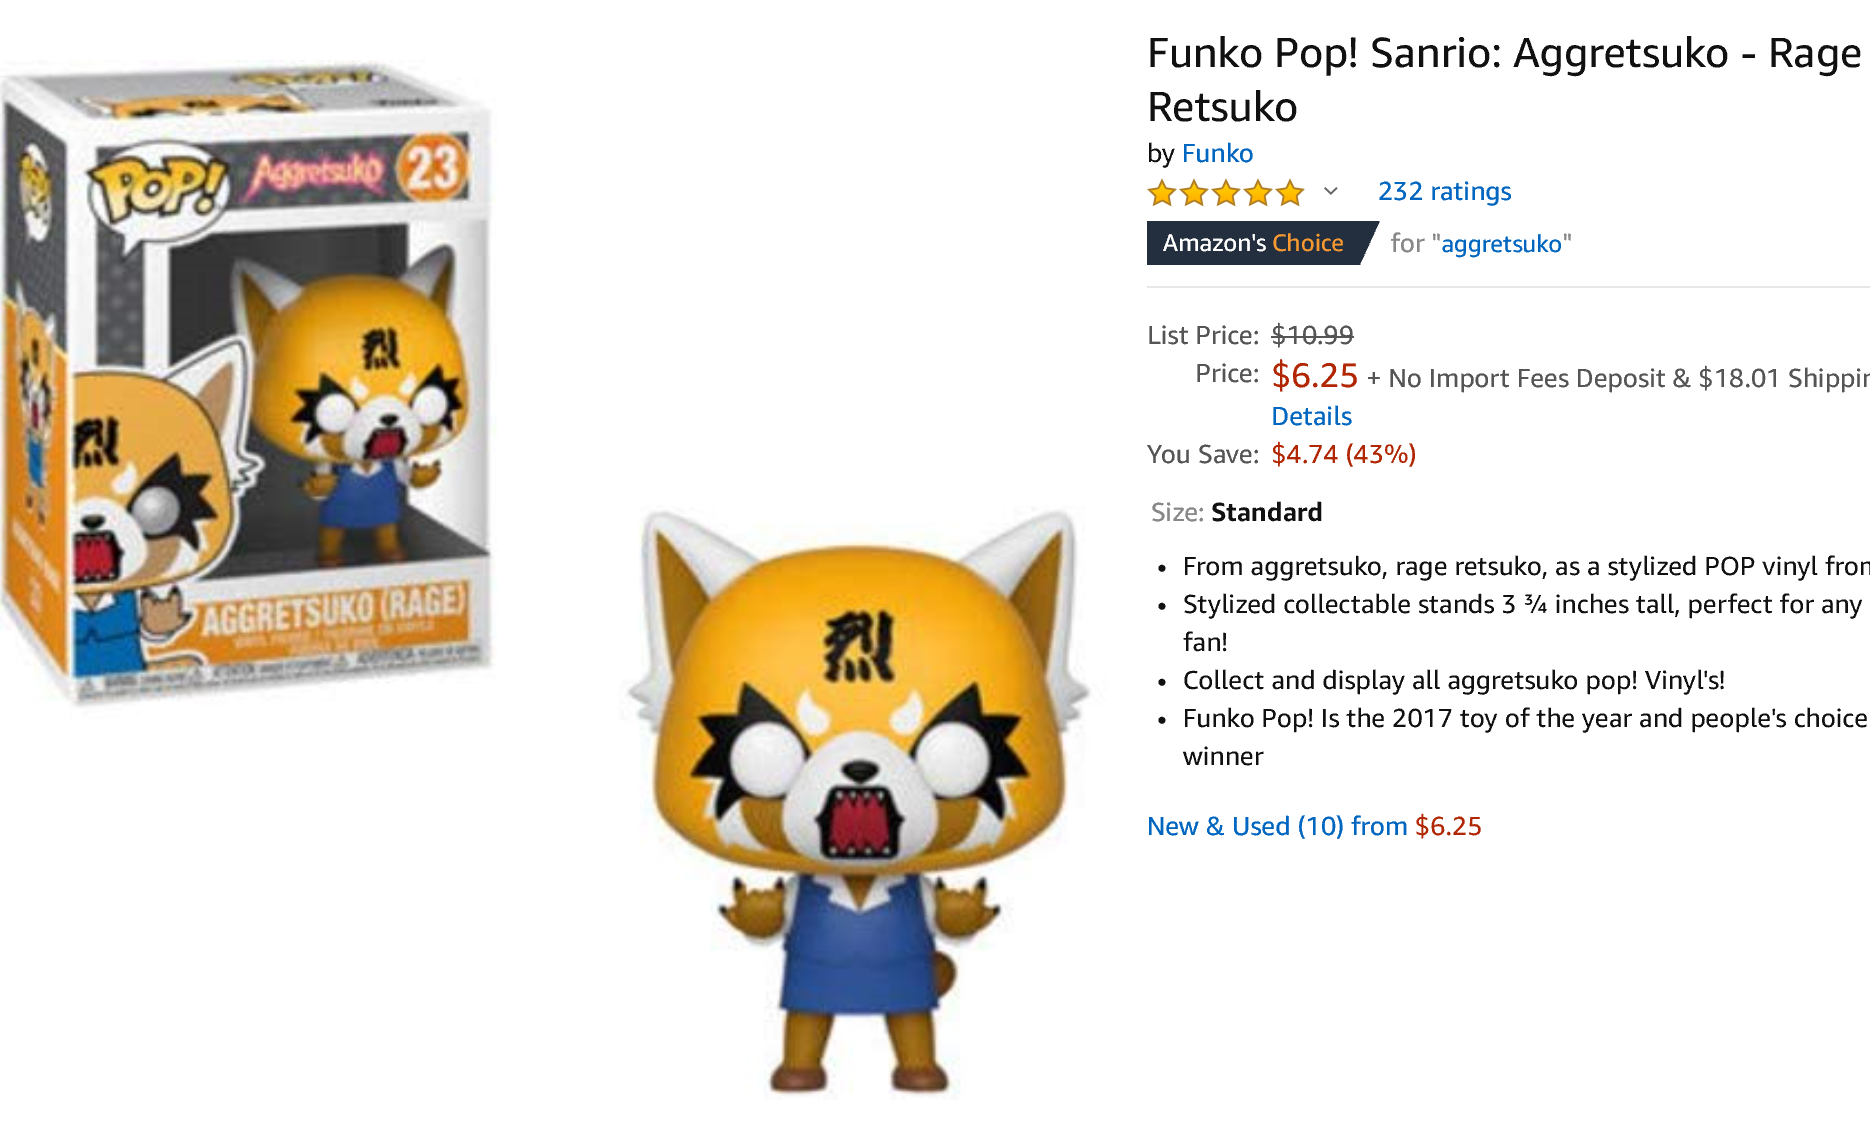Click the third rating star
The width and height of the screenshot is (1870, 1125).
(1224, 192)
